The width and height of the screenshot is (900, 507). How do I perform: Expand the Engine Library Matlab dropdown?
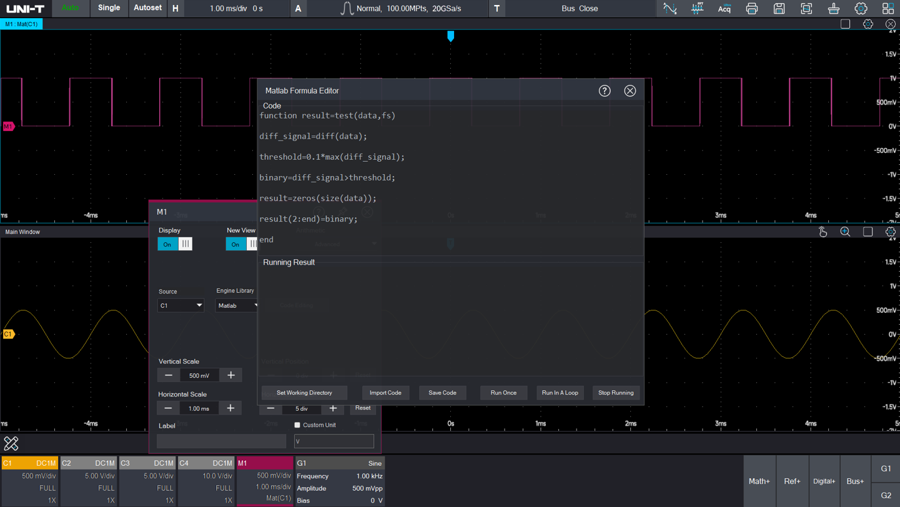pos(237,306)
